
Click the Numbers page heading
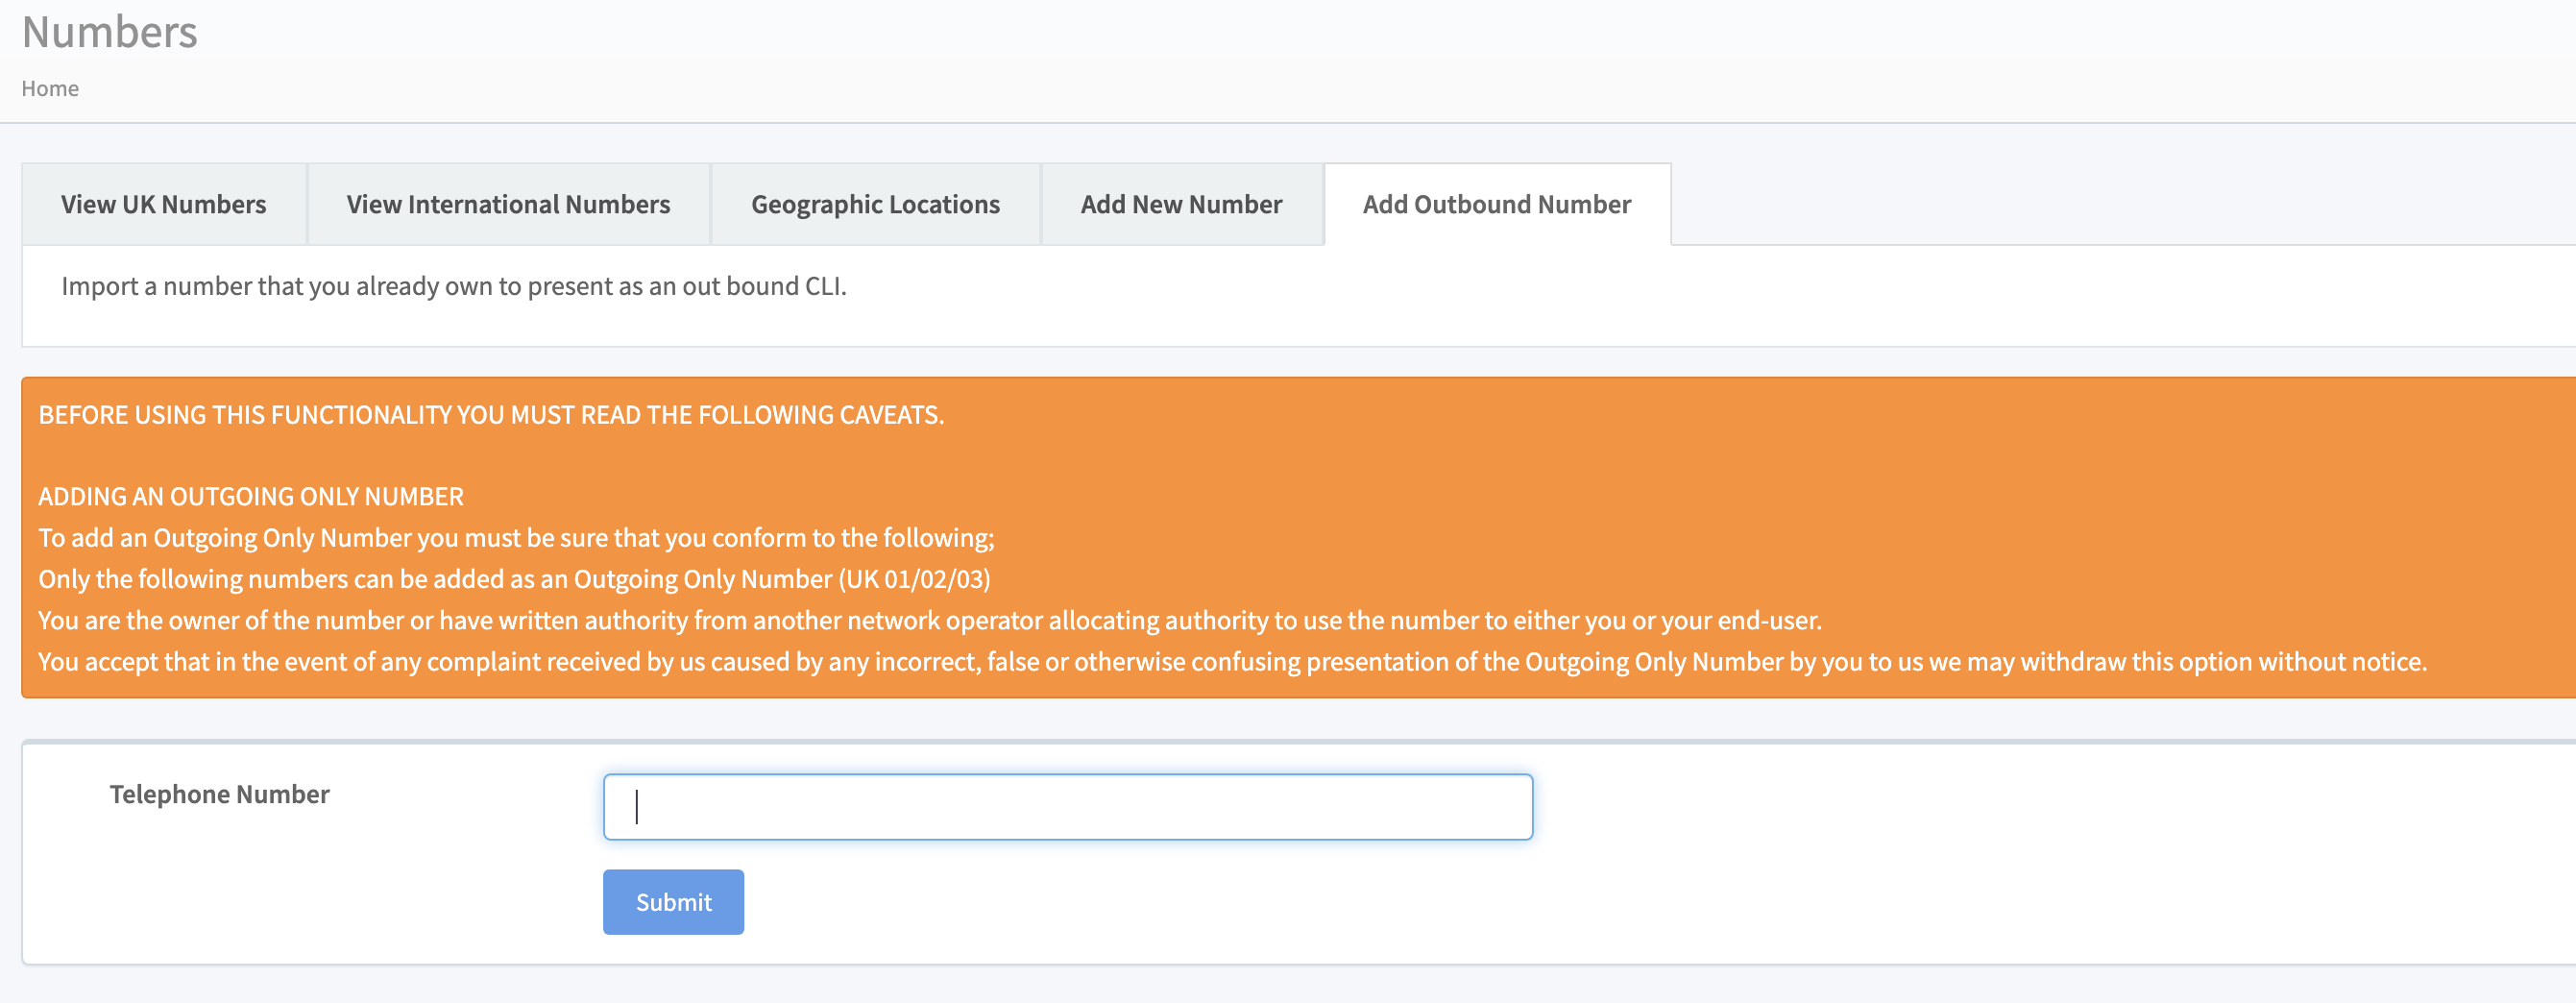point(110,31)
